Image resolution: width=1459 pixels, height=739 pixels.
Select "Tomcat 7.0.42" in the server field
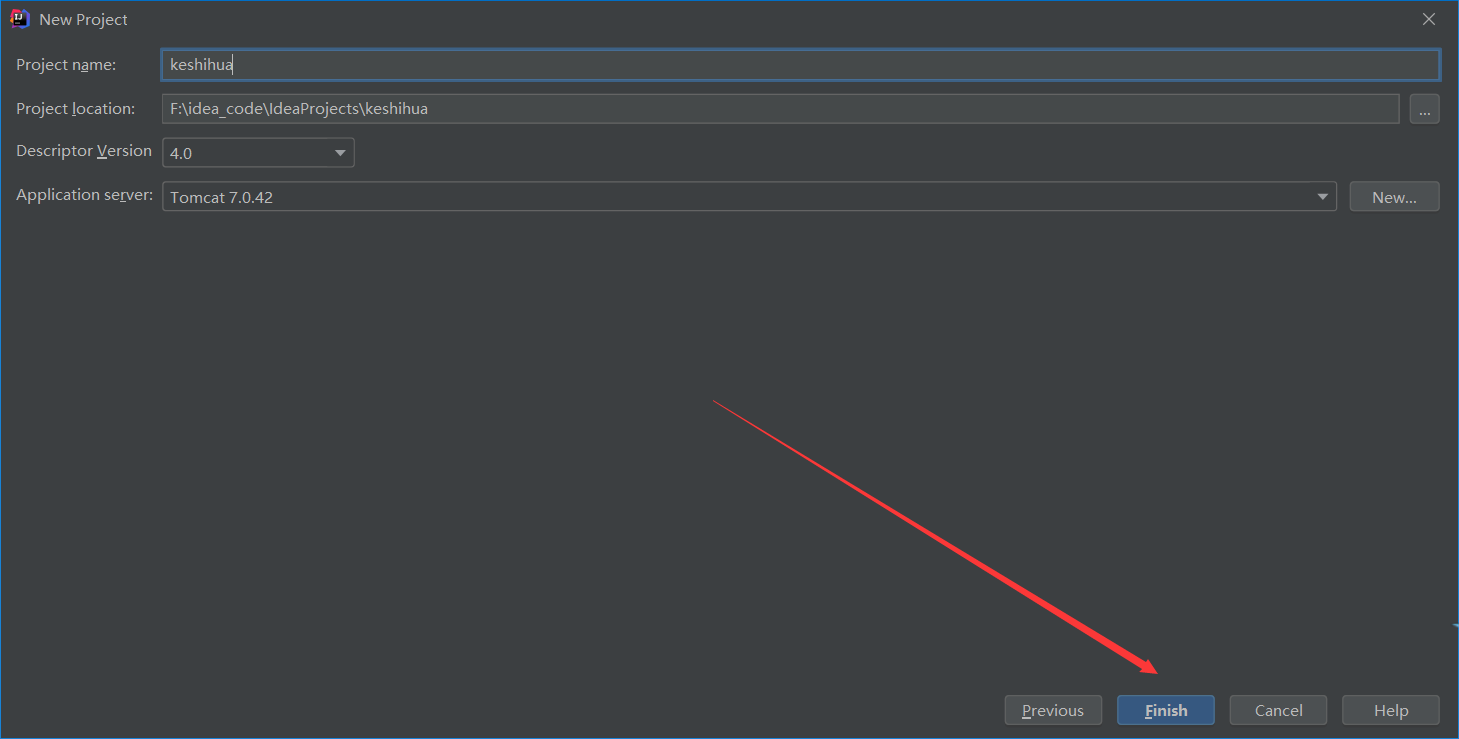222,196
